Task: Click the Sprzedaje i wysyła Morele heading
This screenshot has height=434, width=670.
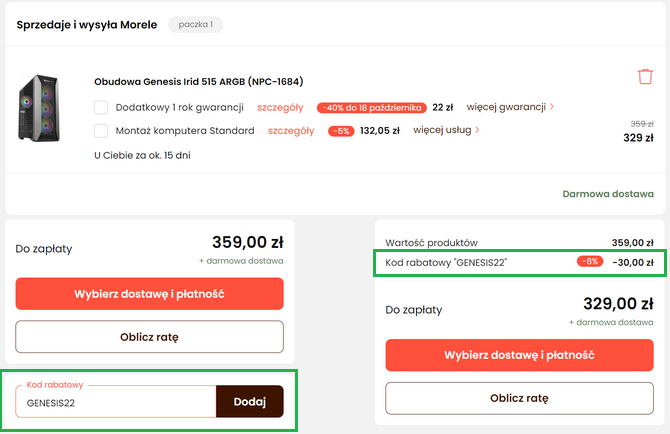Action: coord(87,25)
